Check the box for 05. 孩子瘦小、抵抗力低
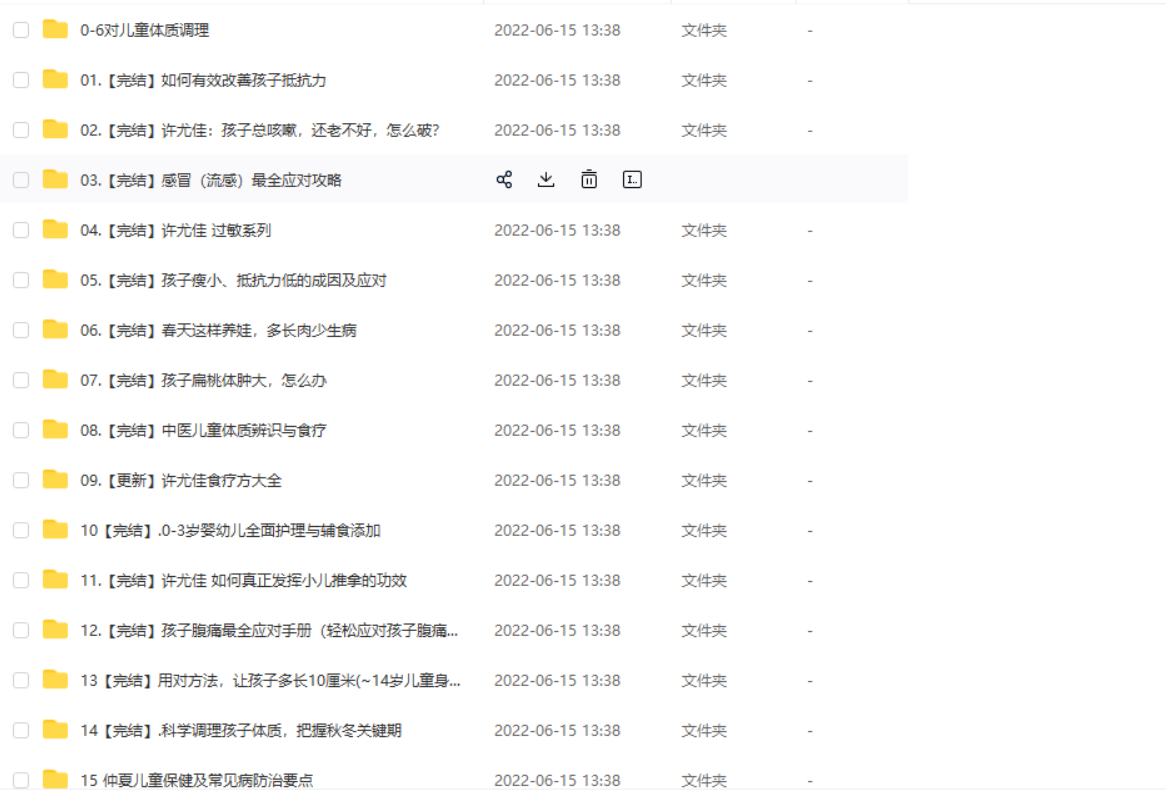The width and height of the screenshot is (1166, 796). 21,280
